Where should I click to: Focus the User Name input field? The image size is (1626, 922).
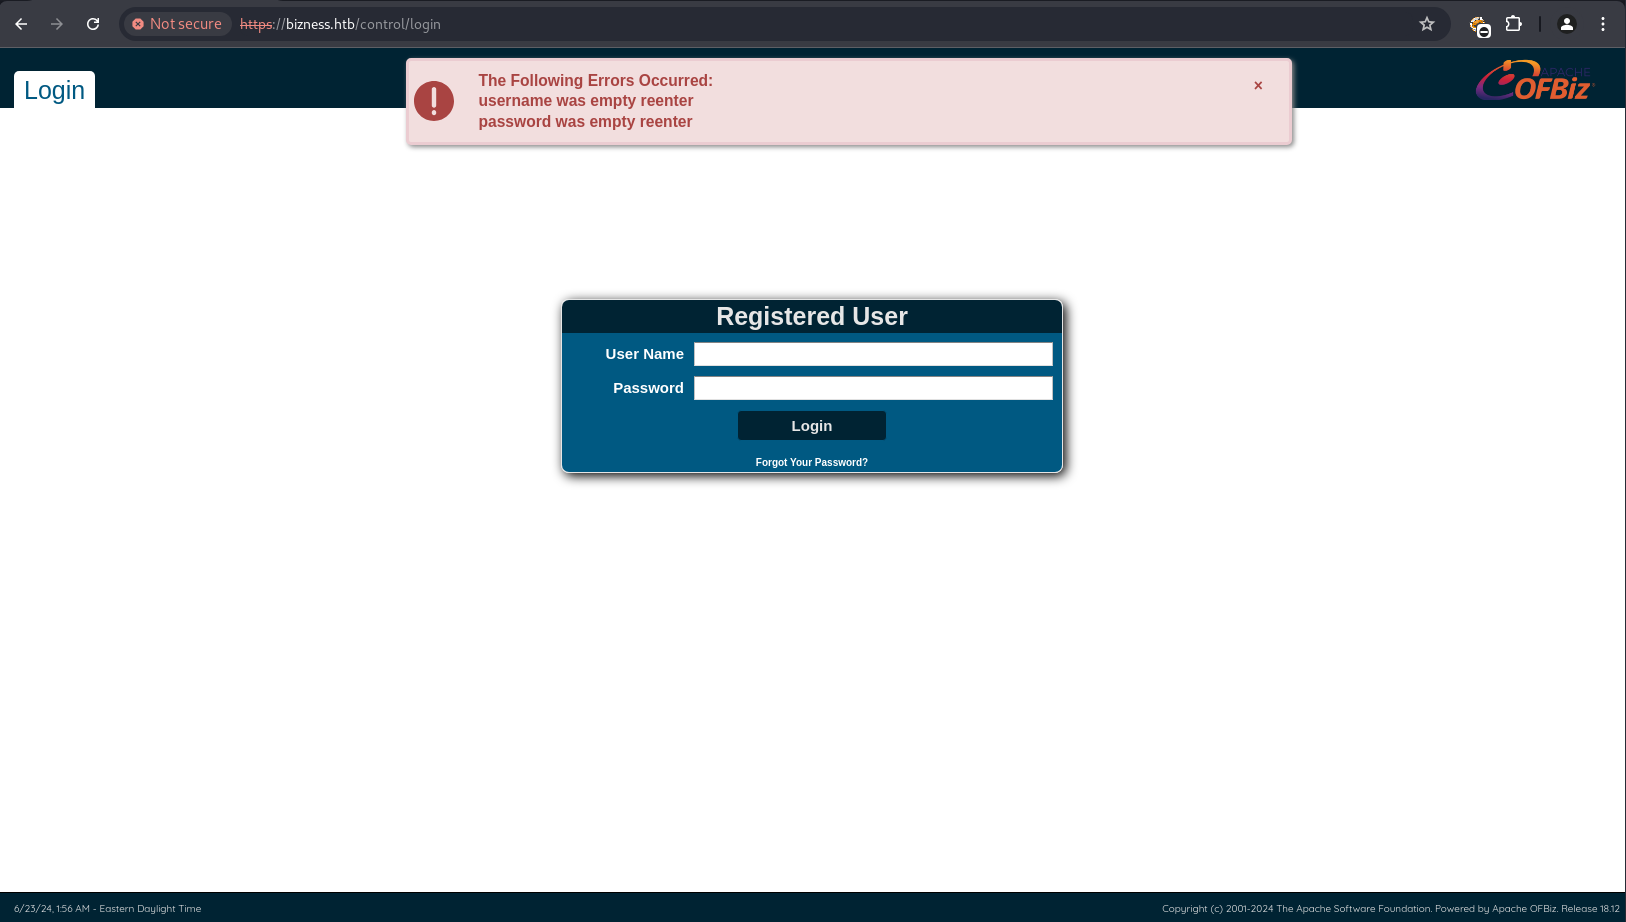click(873, 354)
